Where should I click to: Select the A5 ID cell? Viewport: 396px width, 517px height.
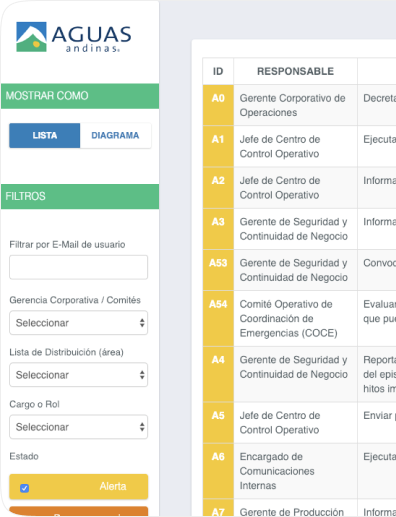218,423
